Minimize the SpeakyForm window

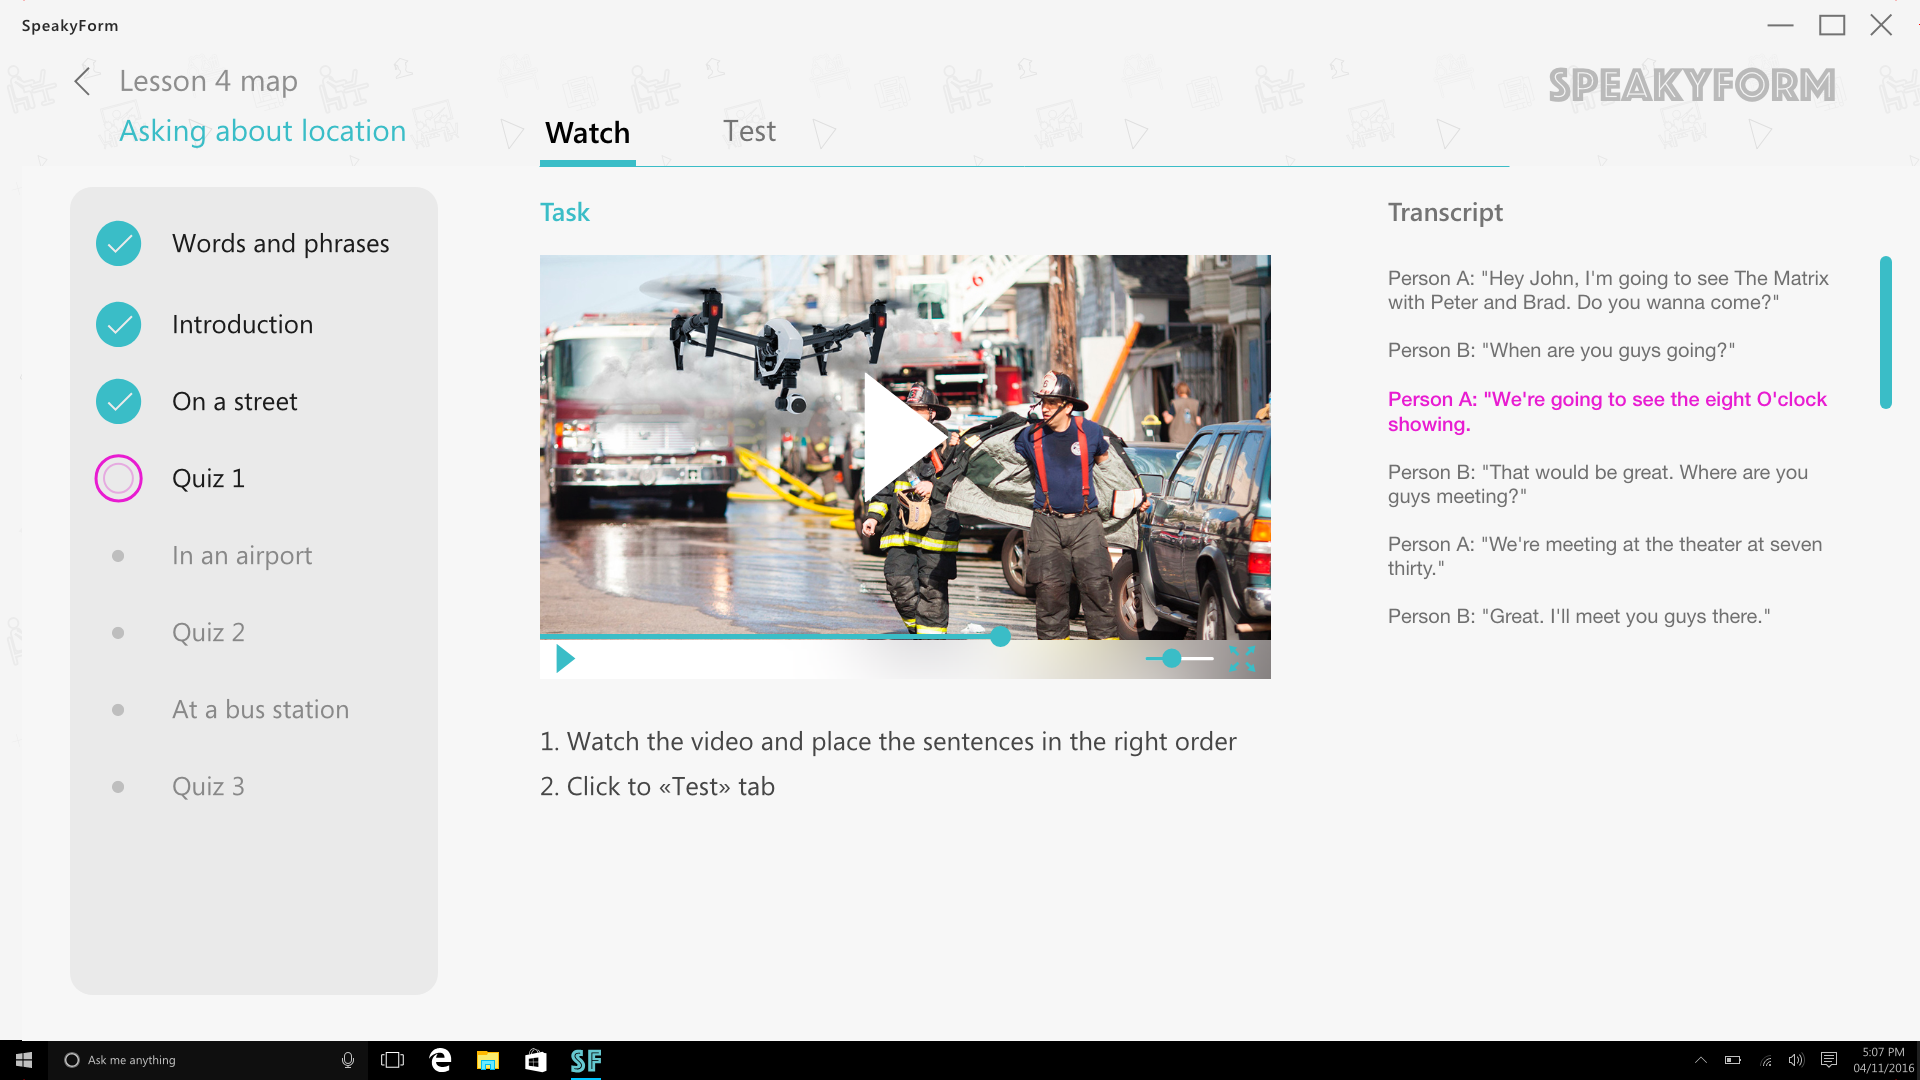1781,25
